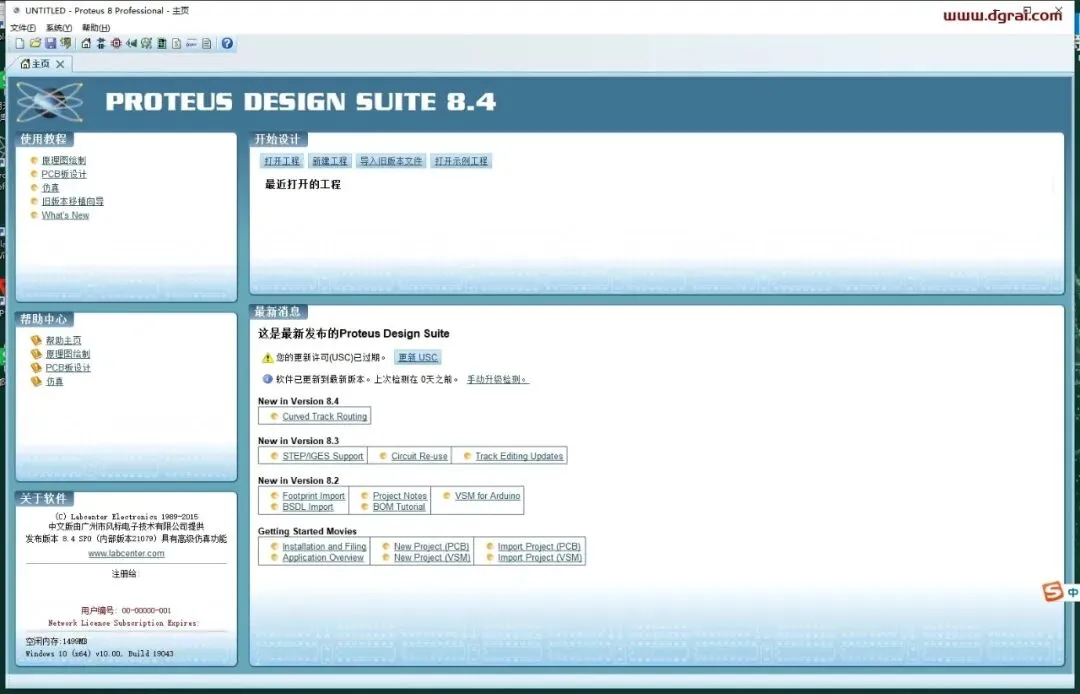Image resolution: width=1080 pixels, height=694 pixels.
Task: Open the STEP/IGES Support link
Action: [322, 456]
